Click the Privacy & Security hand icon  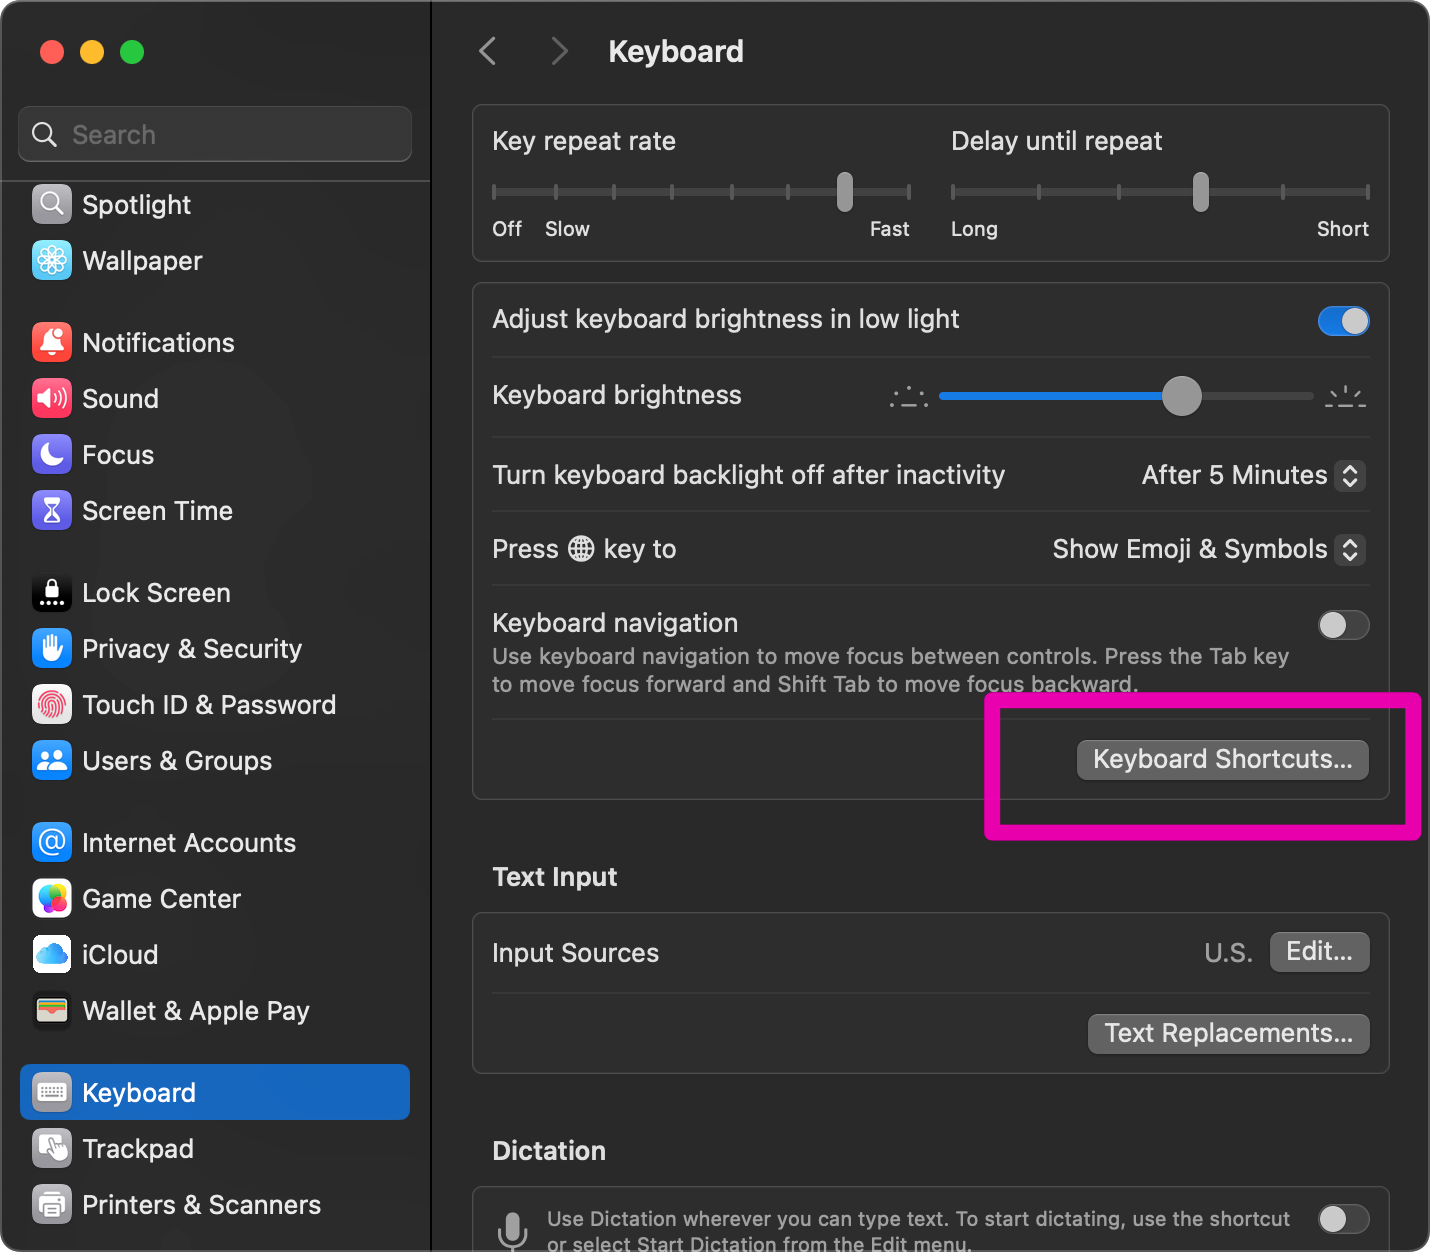pos(52,648)
